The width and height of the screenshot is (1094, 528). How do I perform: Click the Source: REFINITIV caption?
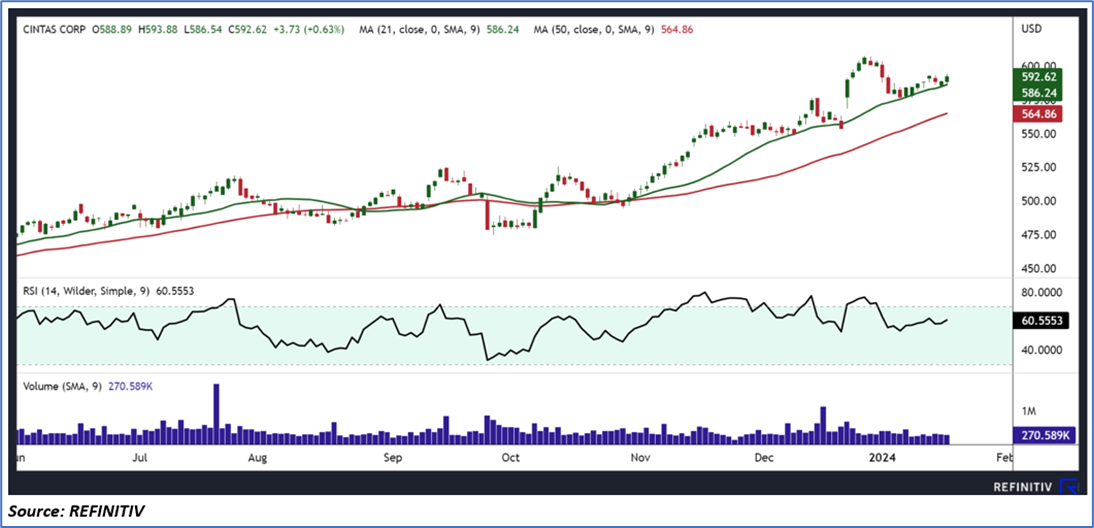click(77, 512)
